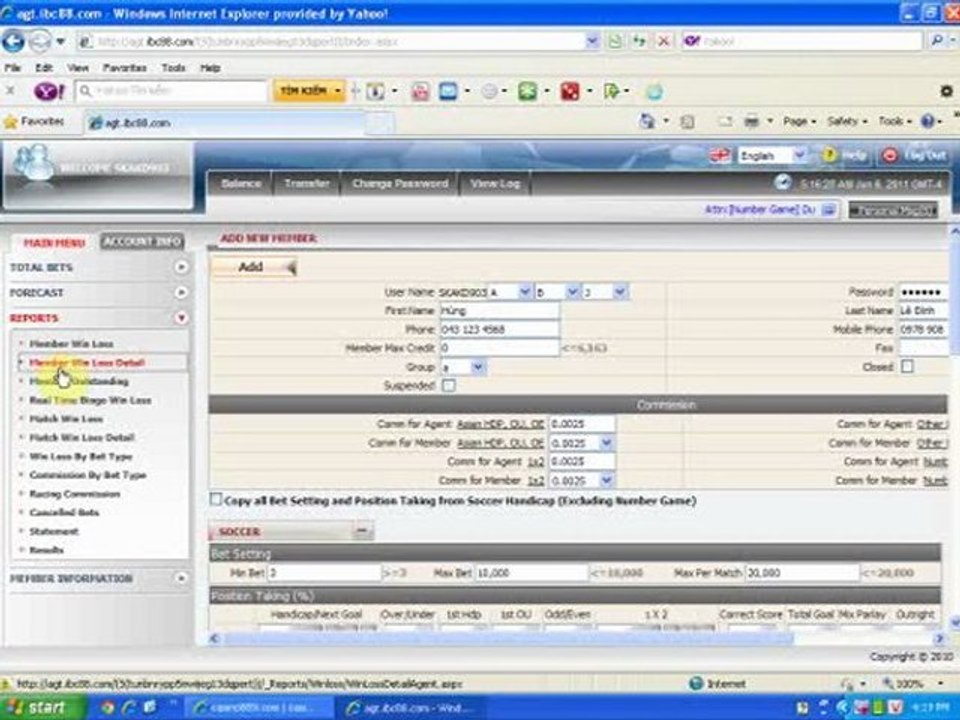Click the language flag icon
The image size is (960, 720).
pos(720,156)
